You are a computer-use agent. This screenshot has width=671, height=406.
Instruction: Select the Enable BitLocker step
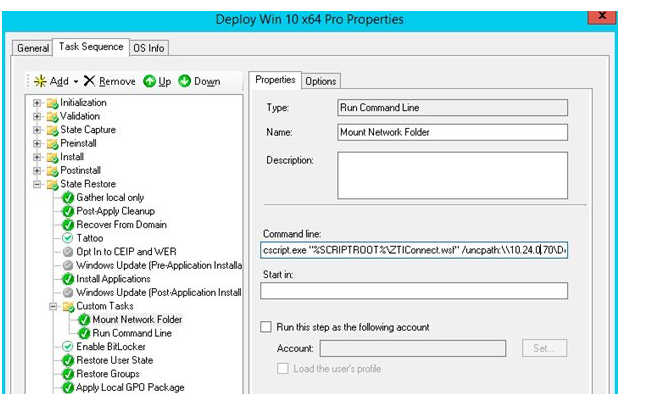111,347
